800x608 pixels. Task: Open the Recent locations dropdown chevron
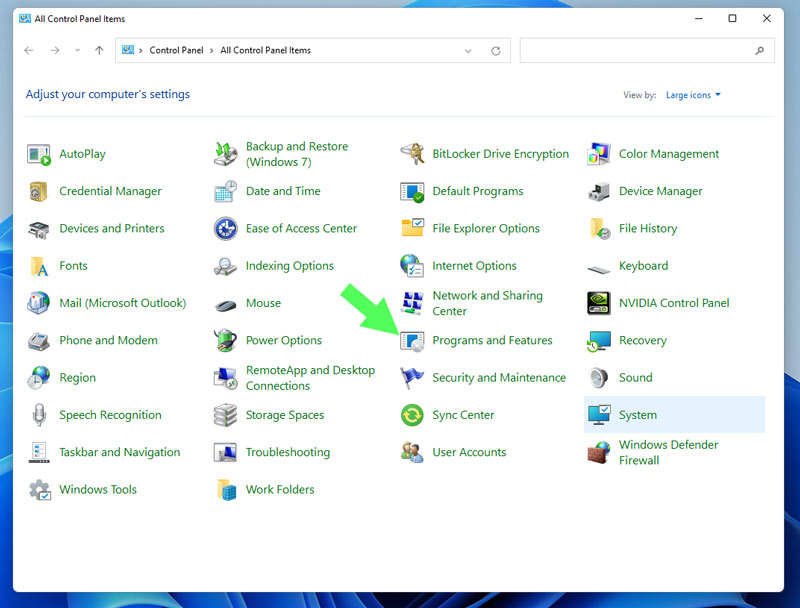pos(77,51)
